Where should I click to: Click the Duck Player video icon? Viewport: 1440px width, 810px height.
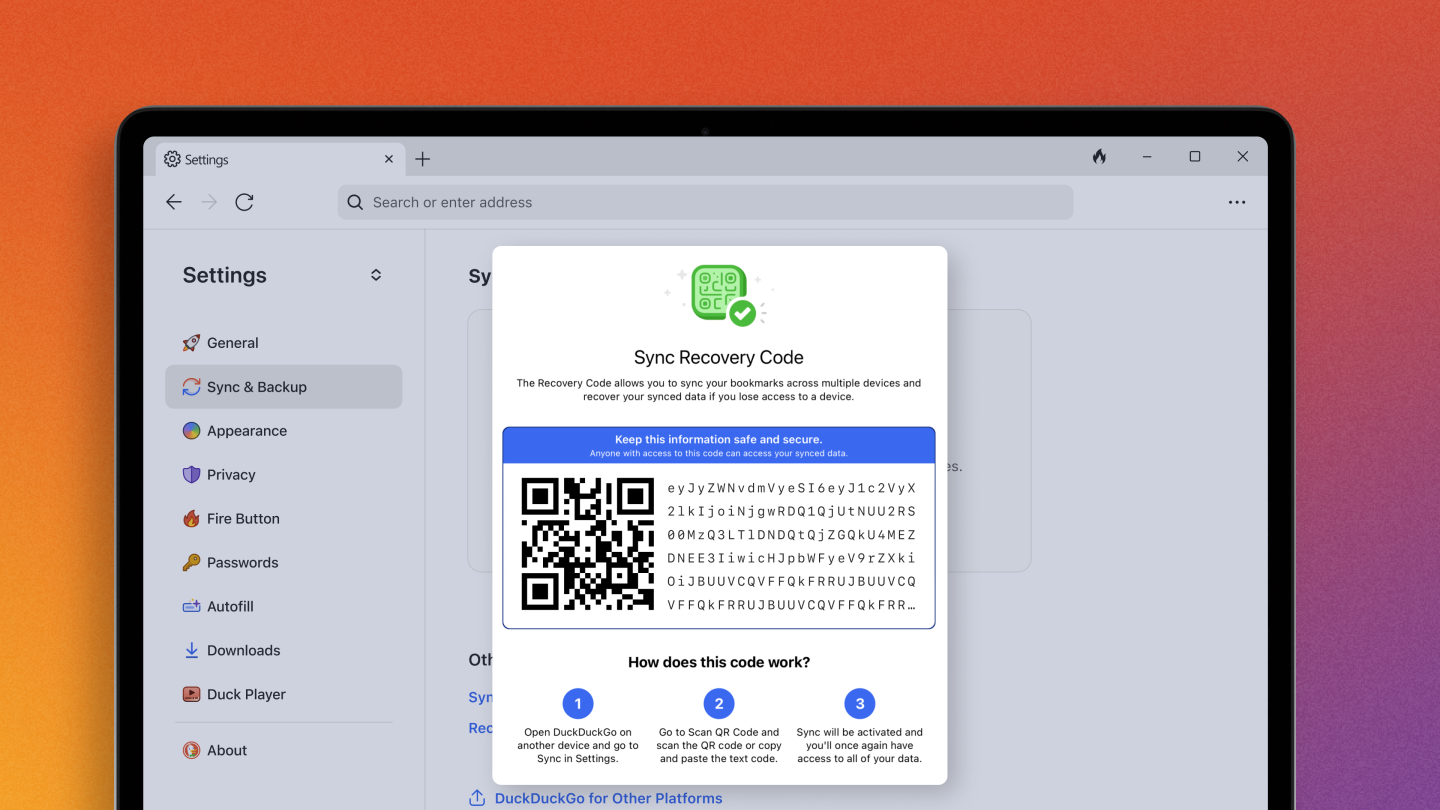click(x=190, y=694)
